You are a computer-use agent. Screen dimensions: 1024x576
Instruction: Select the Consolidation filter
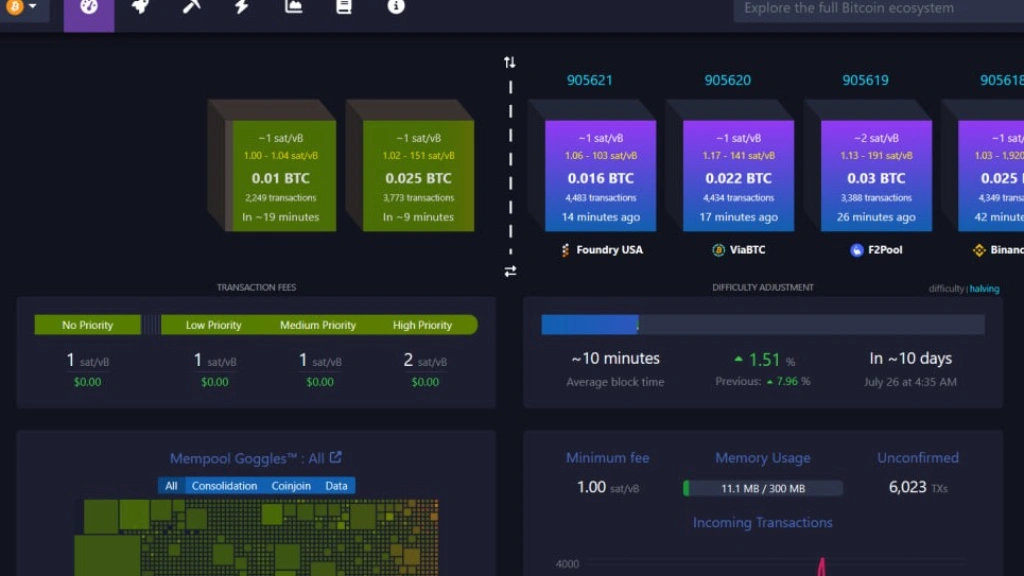click(224, 486)
